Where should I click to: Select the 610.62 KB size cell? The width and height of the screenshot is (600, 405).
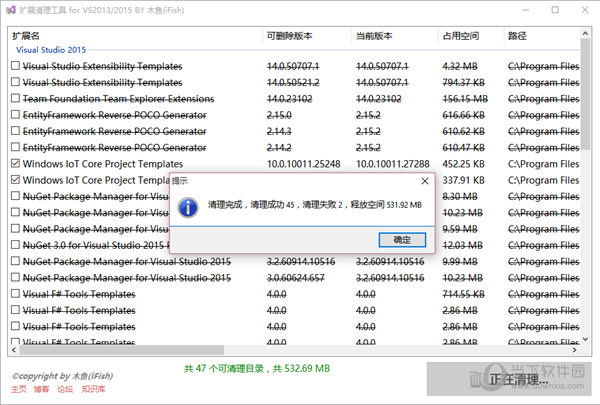coord(463,131)
